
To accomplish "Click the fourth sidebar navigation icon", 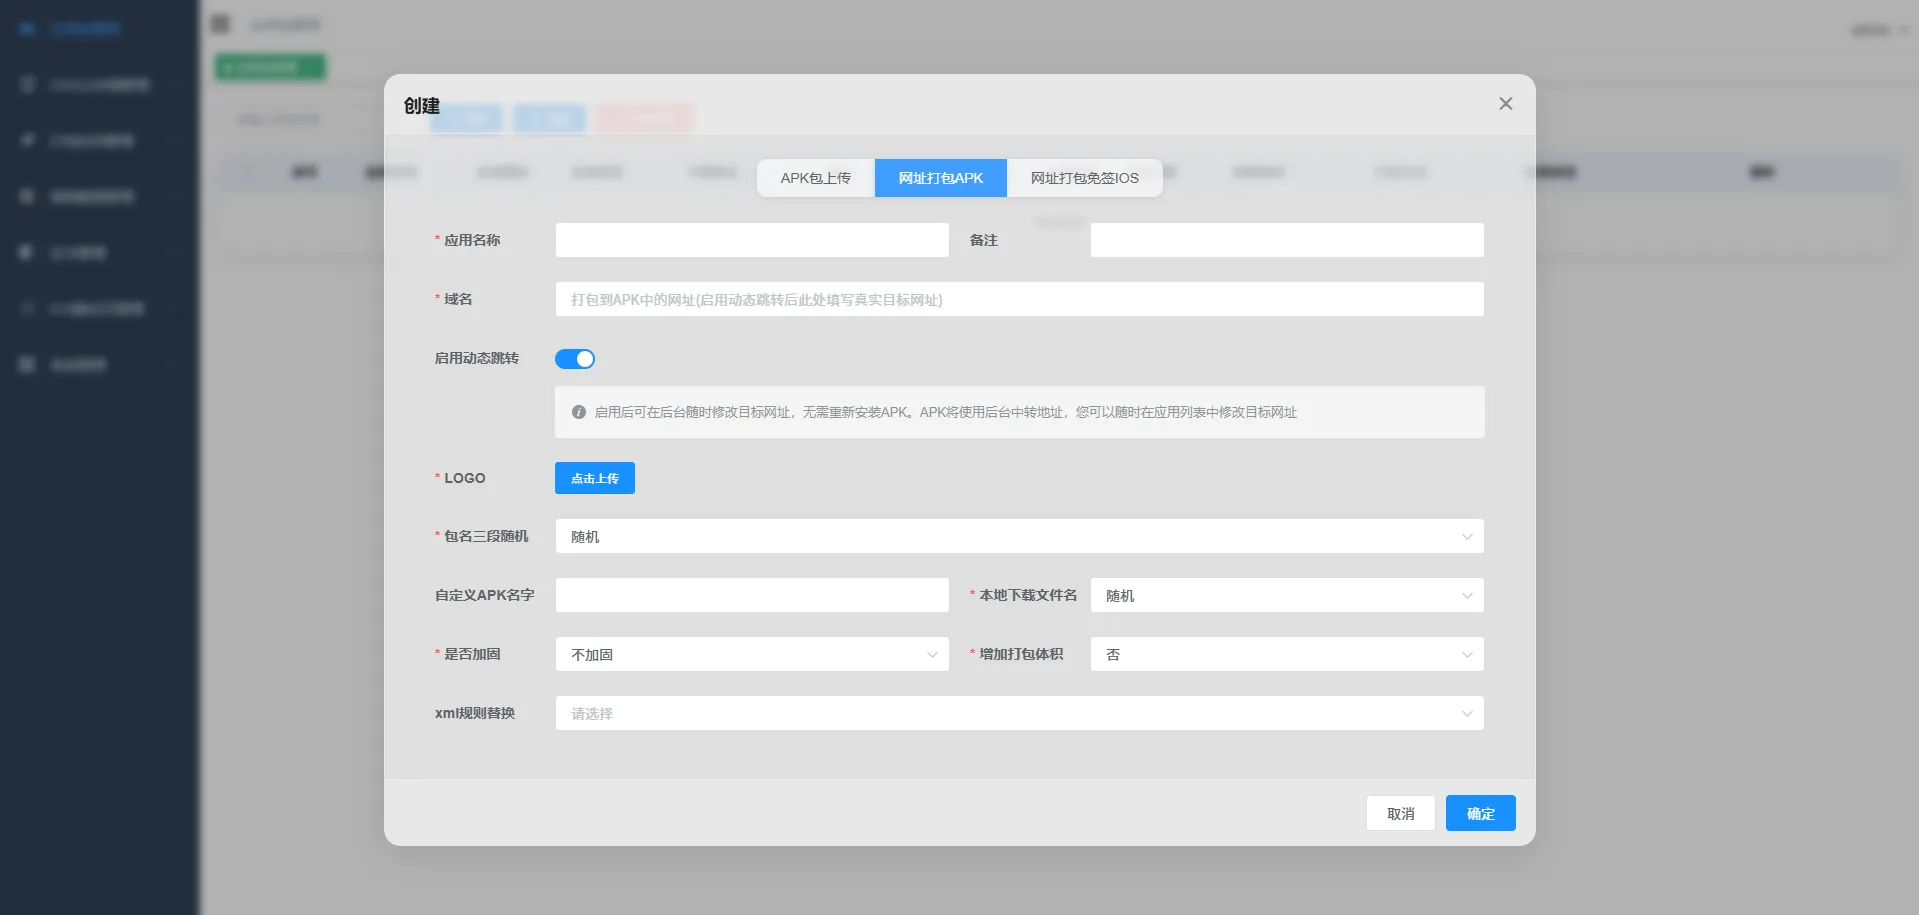I will (26, 196).
